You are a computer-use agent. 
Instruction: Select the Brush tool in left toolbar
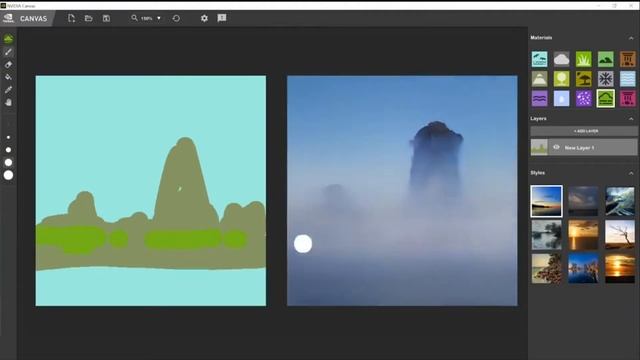8,52
